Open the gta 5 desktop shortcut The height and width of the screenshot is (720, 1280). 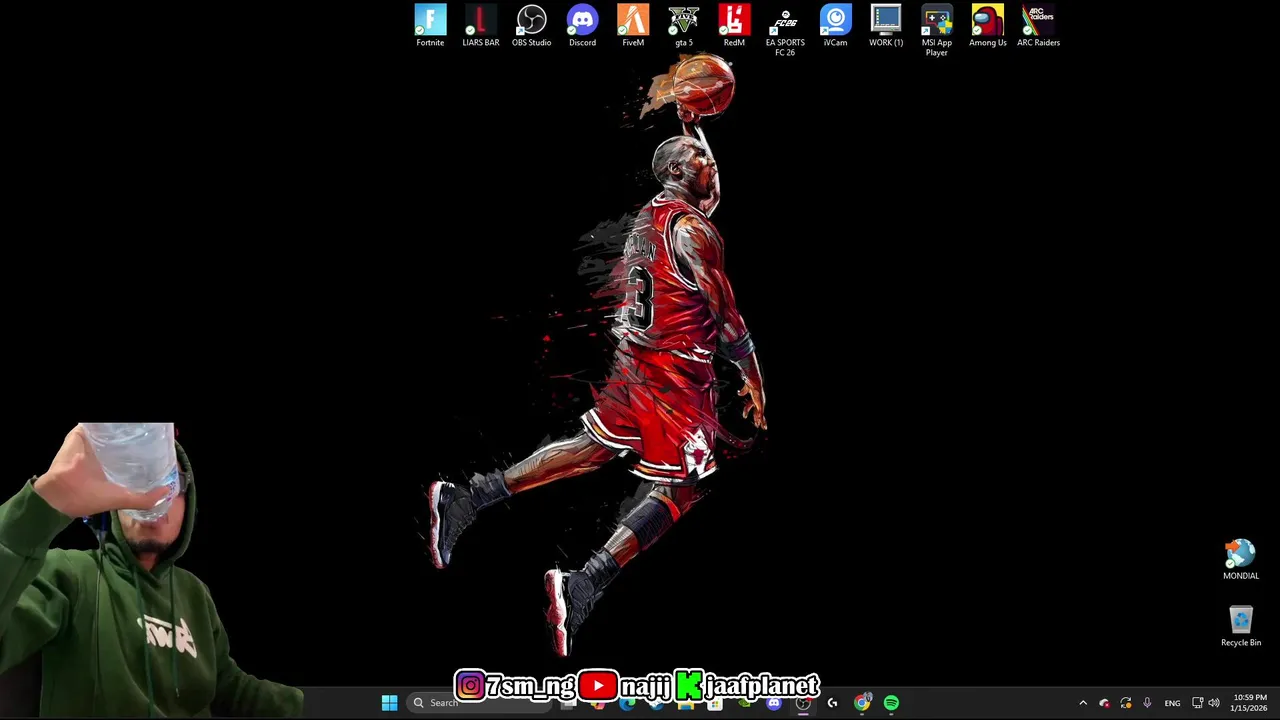(684, 26)
